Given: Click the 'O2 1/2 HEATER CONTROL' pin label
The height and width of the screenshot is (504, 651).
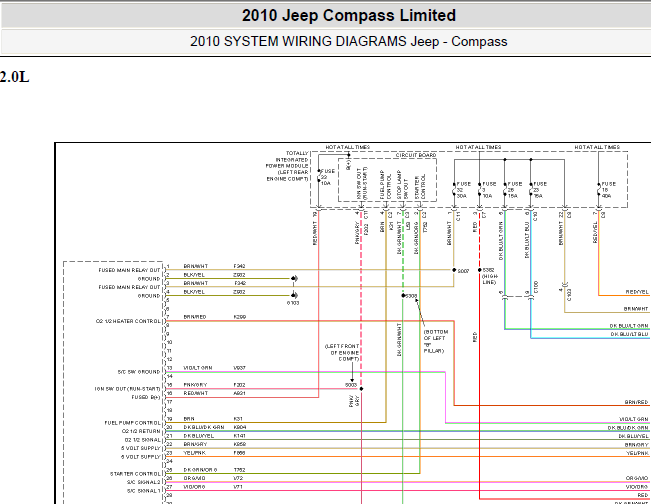Looking at the screenshot, I should pos(128,321).
